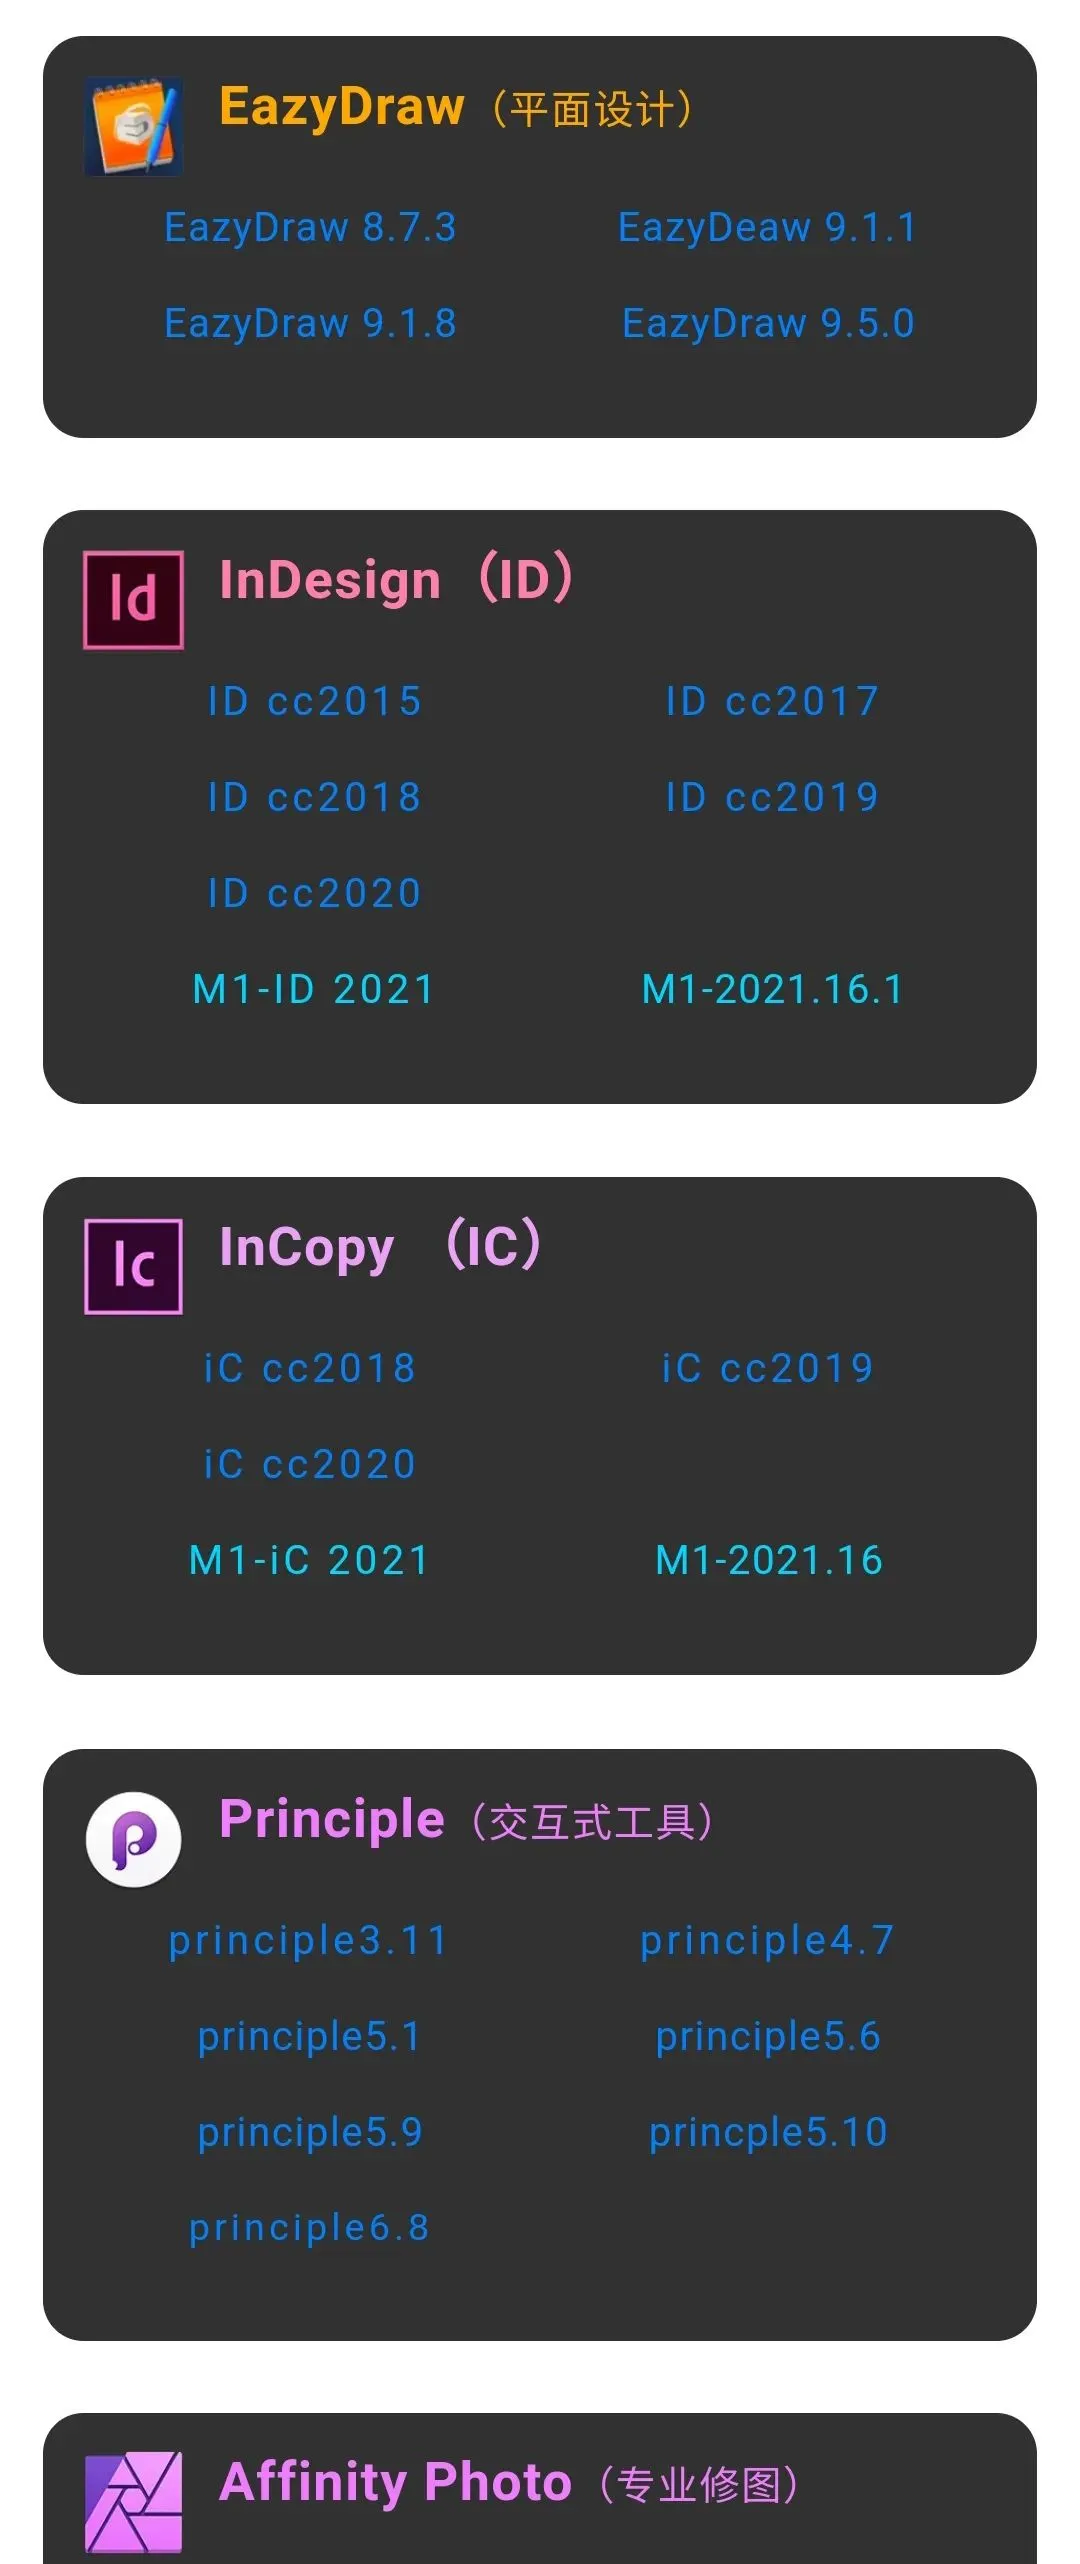Open the principle3.11 link
The image size is (1080, 2564).
[x=308, y=1942]
